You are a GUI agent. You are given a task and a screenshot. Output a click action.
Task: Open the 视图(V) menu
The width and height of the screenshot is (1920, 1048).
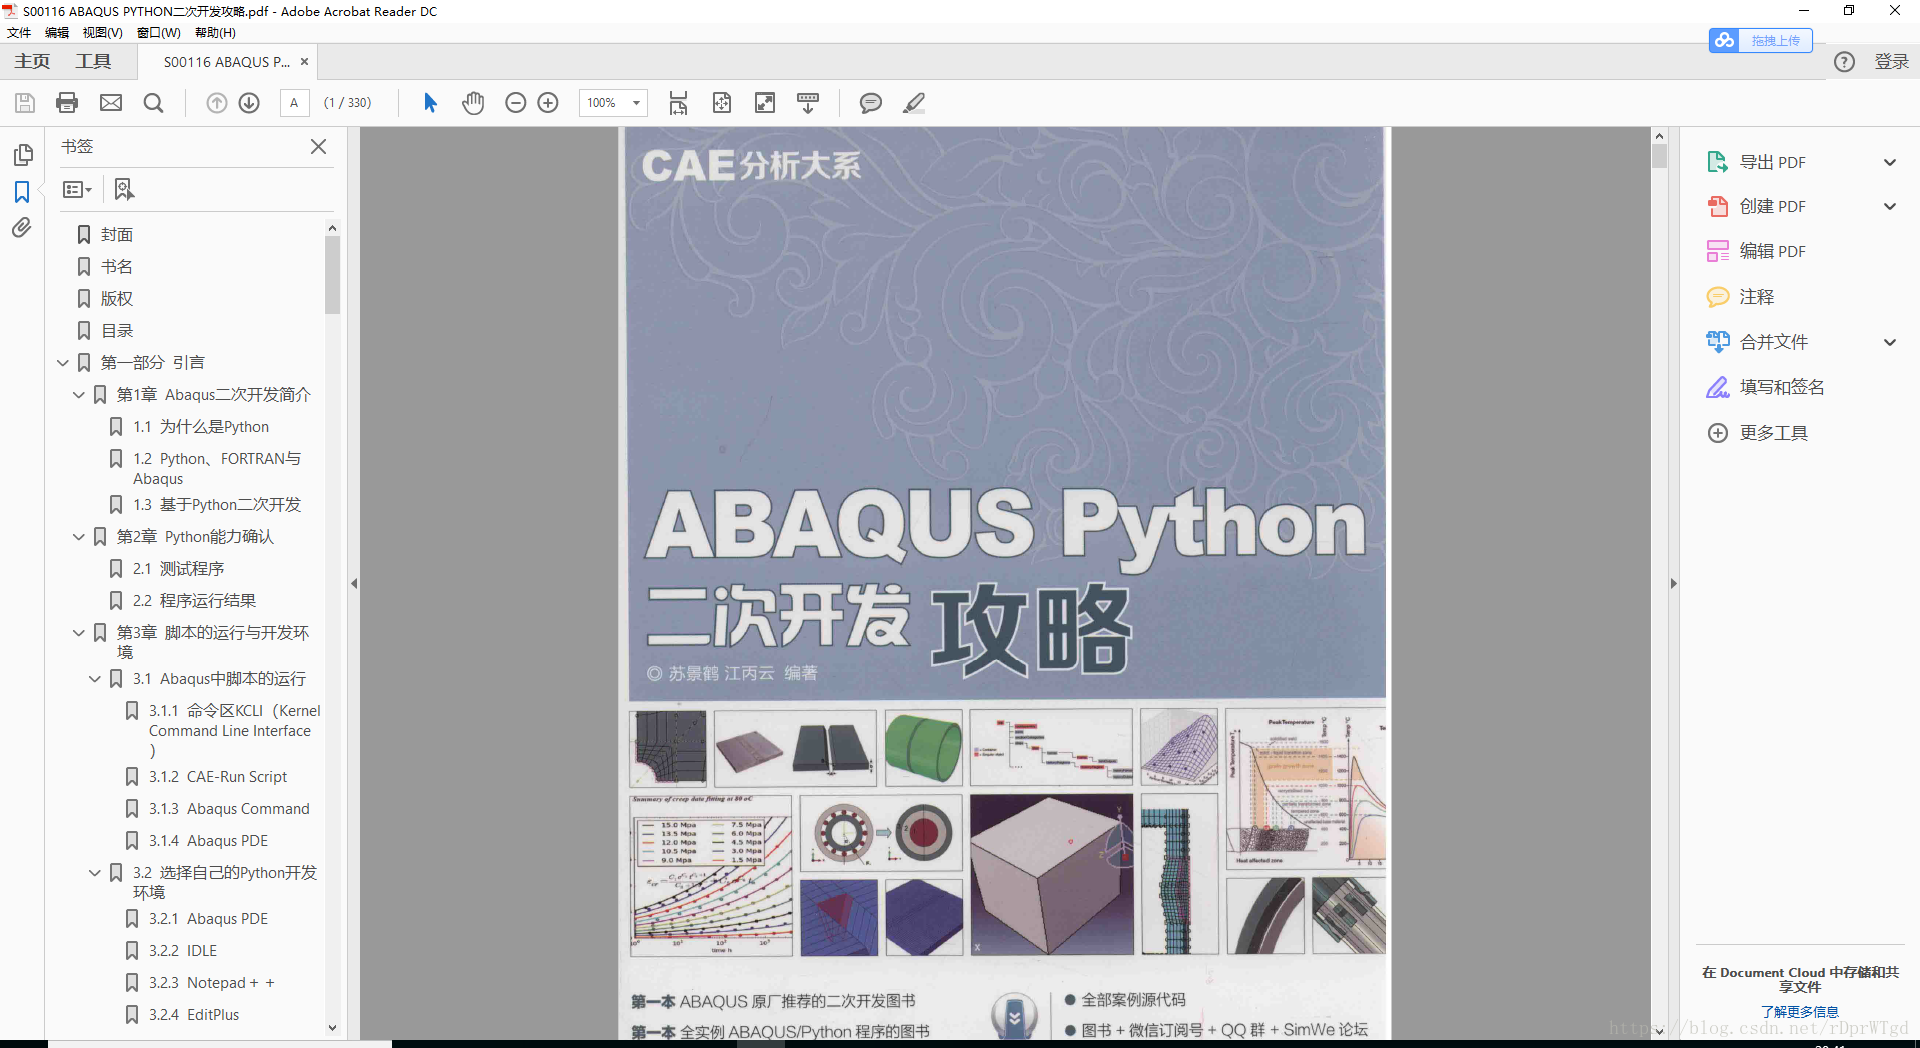102,33
